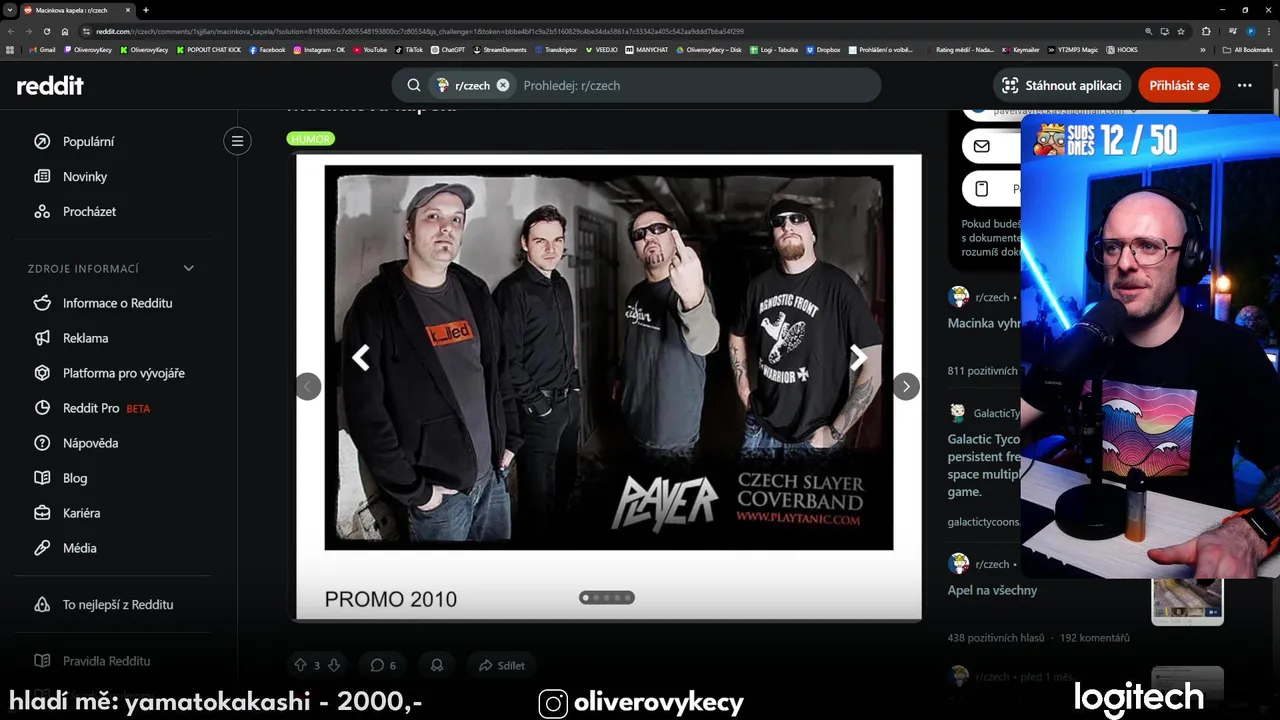Click the magnifier icon in Reddit search bar
1280x720 pixels.
click(x=414, y=85)
